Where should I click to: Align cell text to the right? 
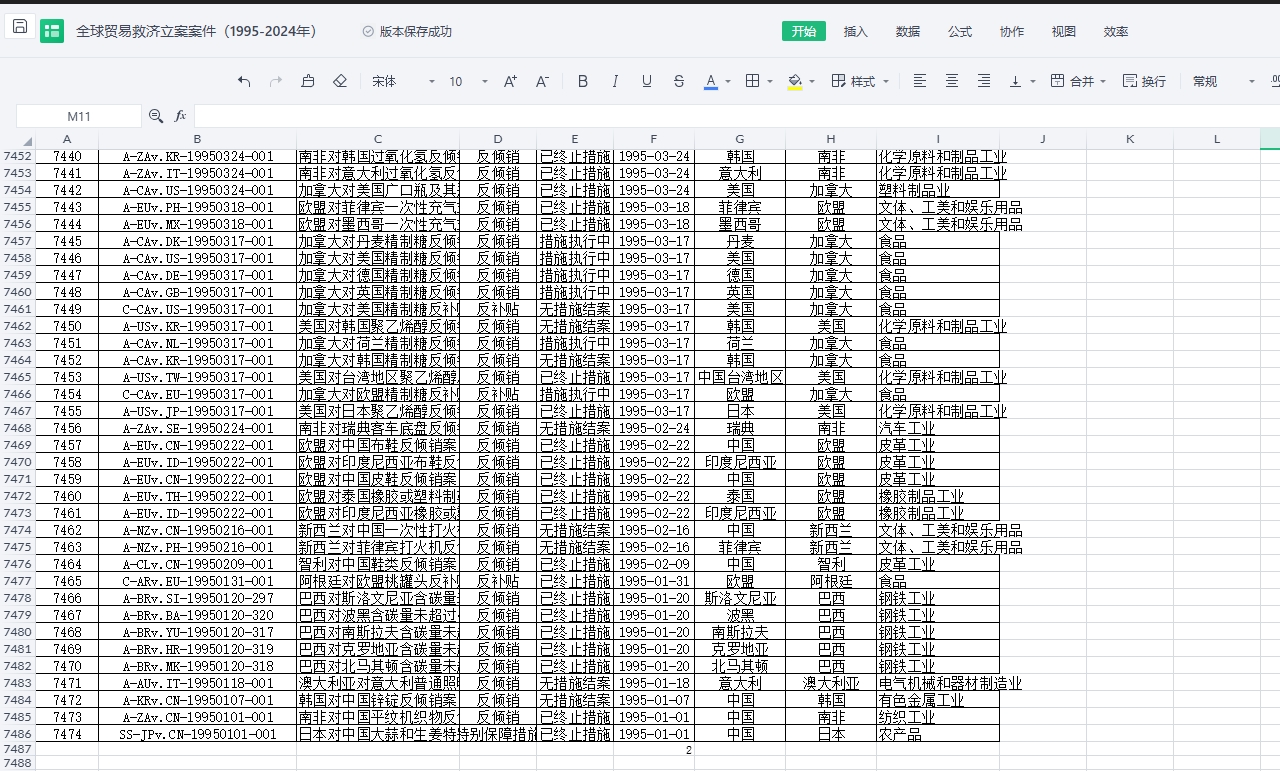pos(984,81)
